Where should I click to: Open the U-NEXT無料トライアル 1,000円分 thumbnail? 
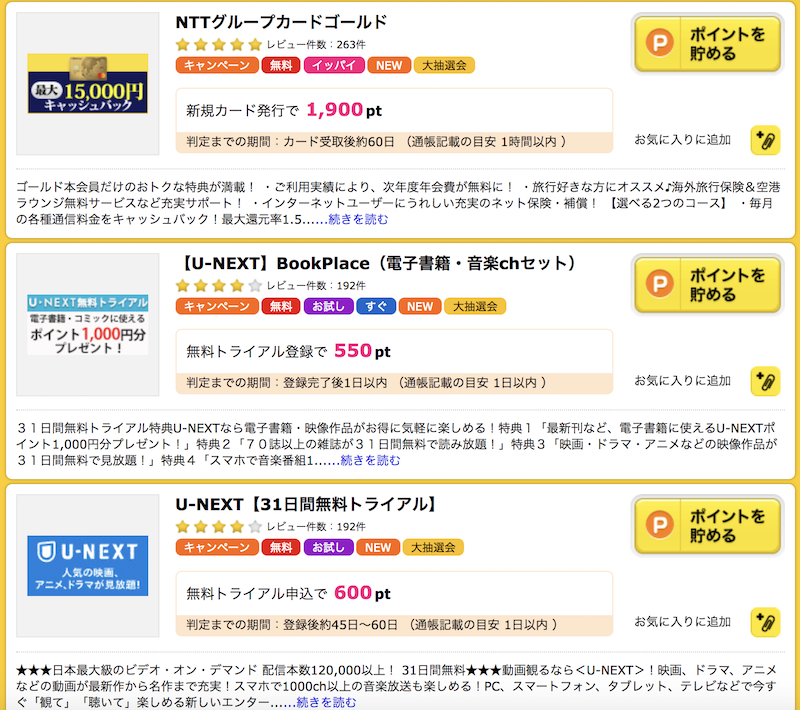(x=88, y=324)
